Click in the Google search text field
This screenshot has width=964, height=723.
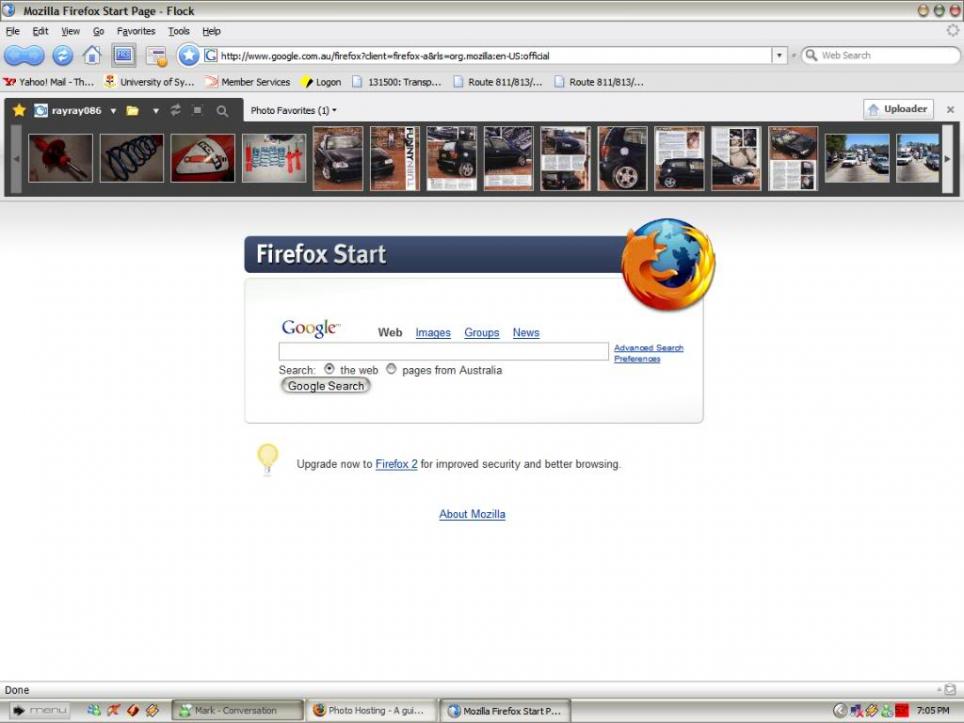(443, 351)
